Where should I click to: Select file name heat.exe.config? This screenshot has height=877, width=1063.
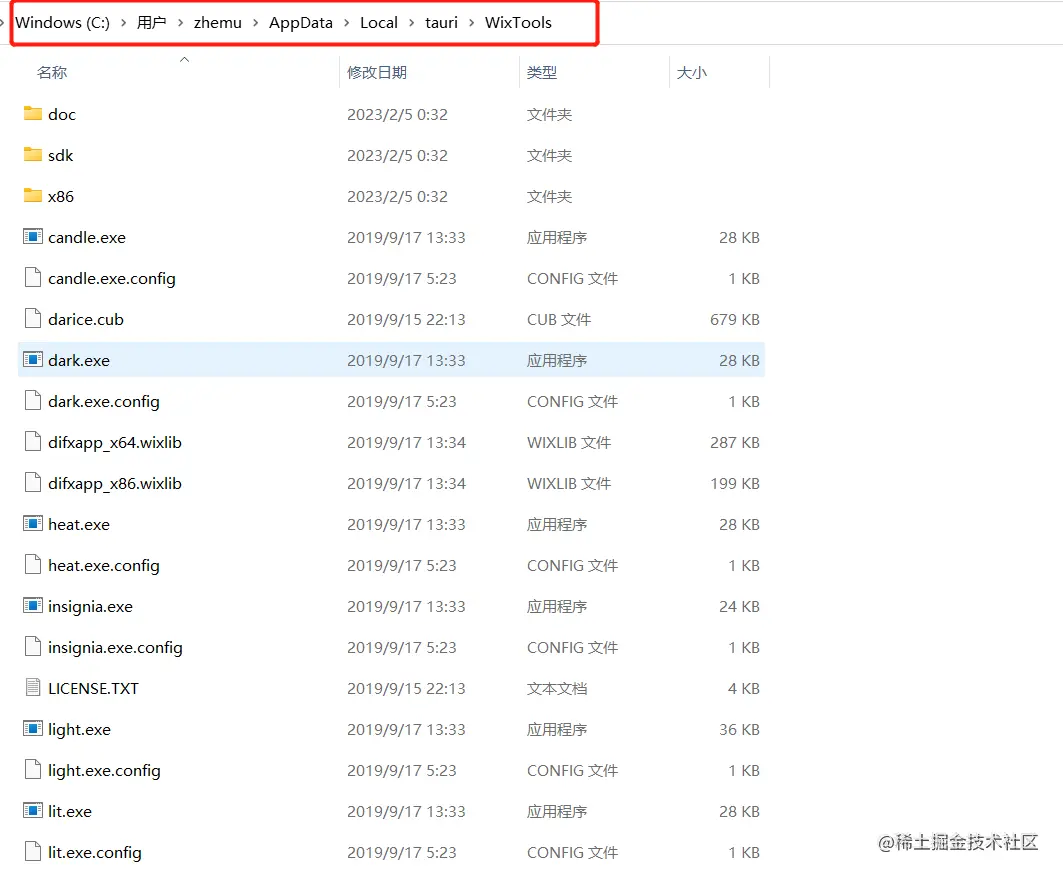click(x=104, y=566)
